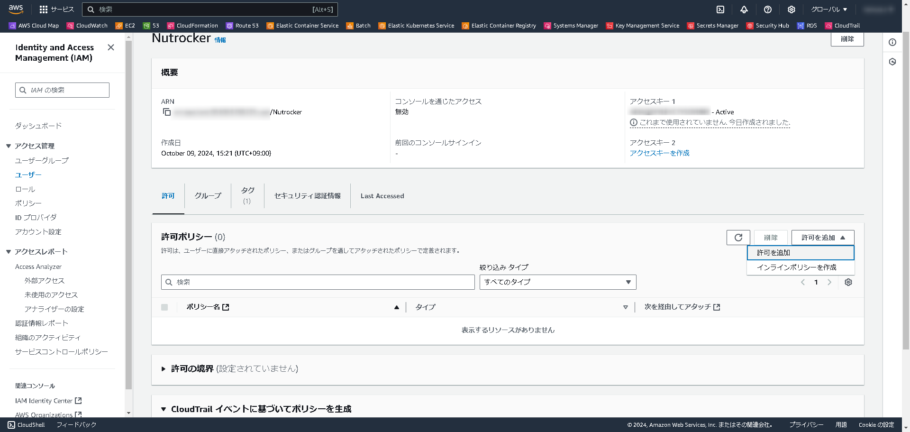
Task: Click the 削除 button beside the Nutrocker title
Action: [847, 39]
